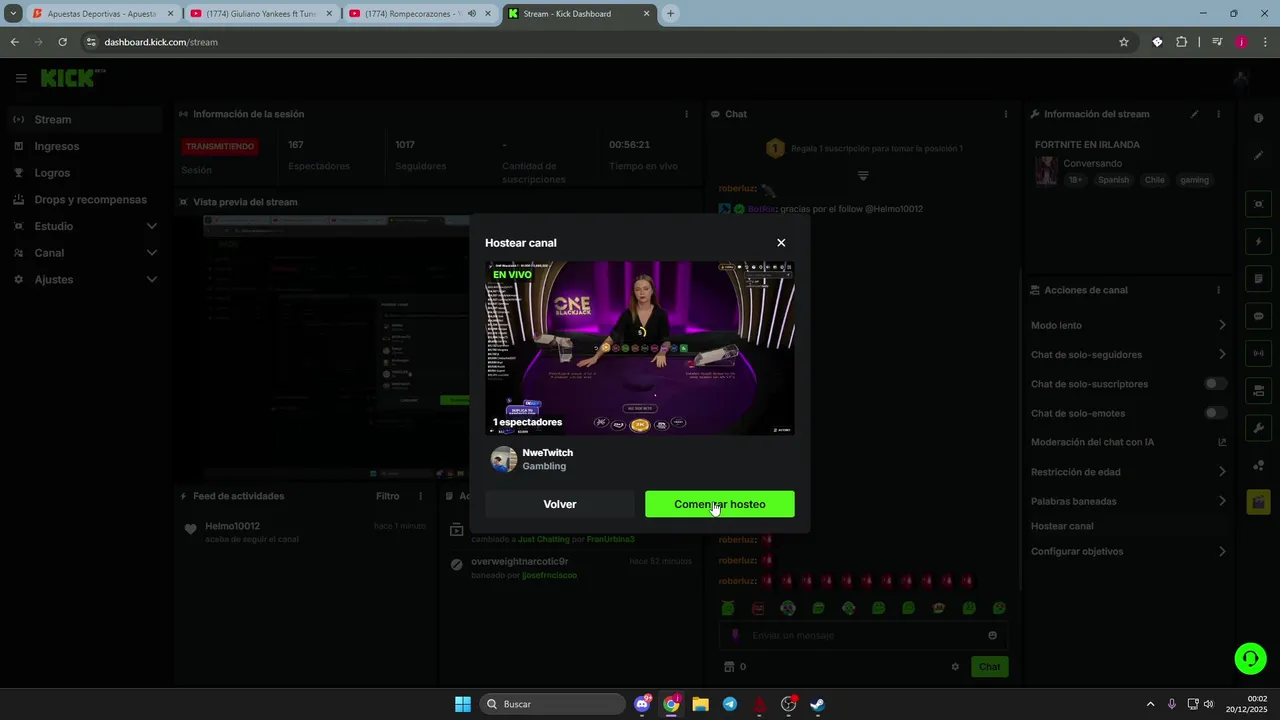Click the pencil icon in right toolbar
This screenshot has height=720, width=1280.
1258,155
